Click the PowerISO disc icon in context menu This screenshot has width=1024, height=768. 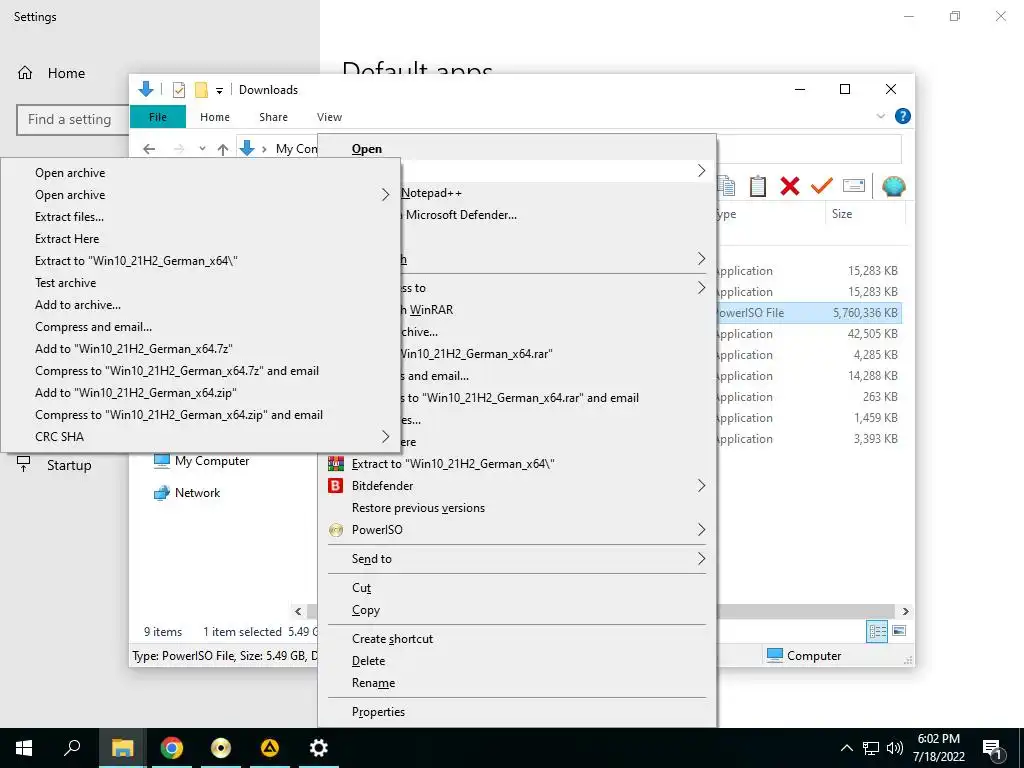336,530
